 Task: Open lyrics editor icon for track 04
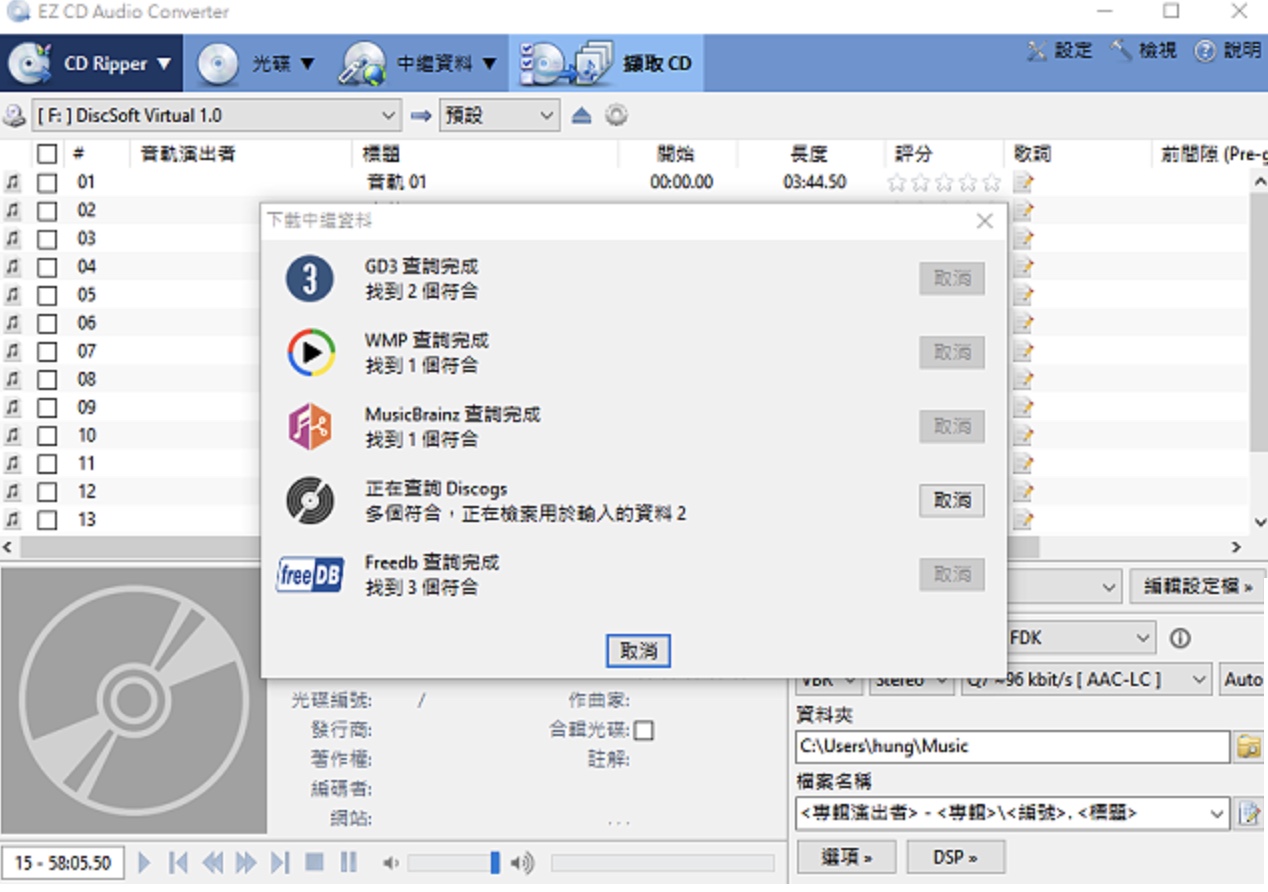click(x=1023, y=267)
